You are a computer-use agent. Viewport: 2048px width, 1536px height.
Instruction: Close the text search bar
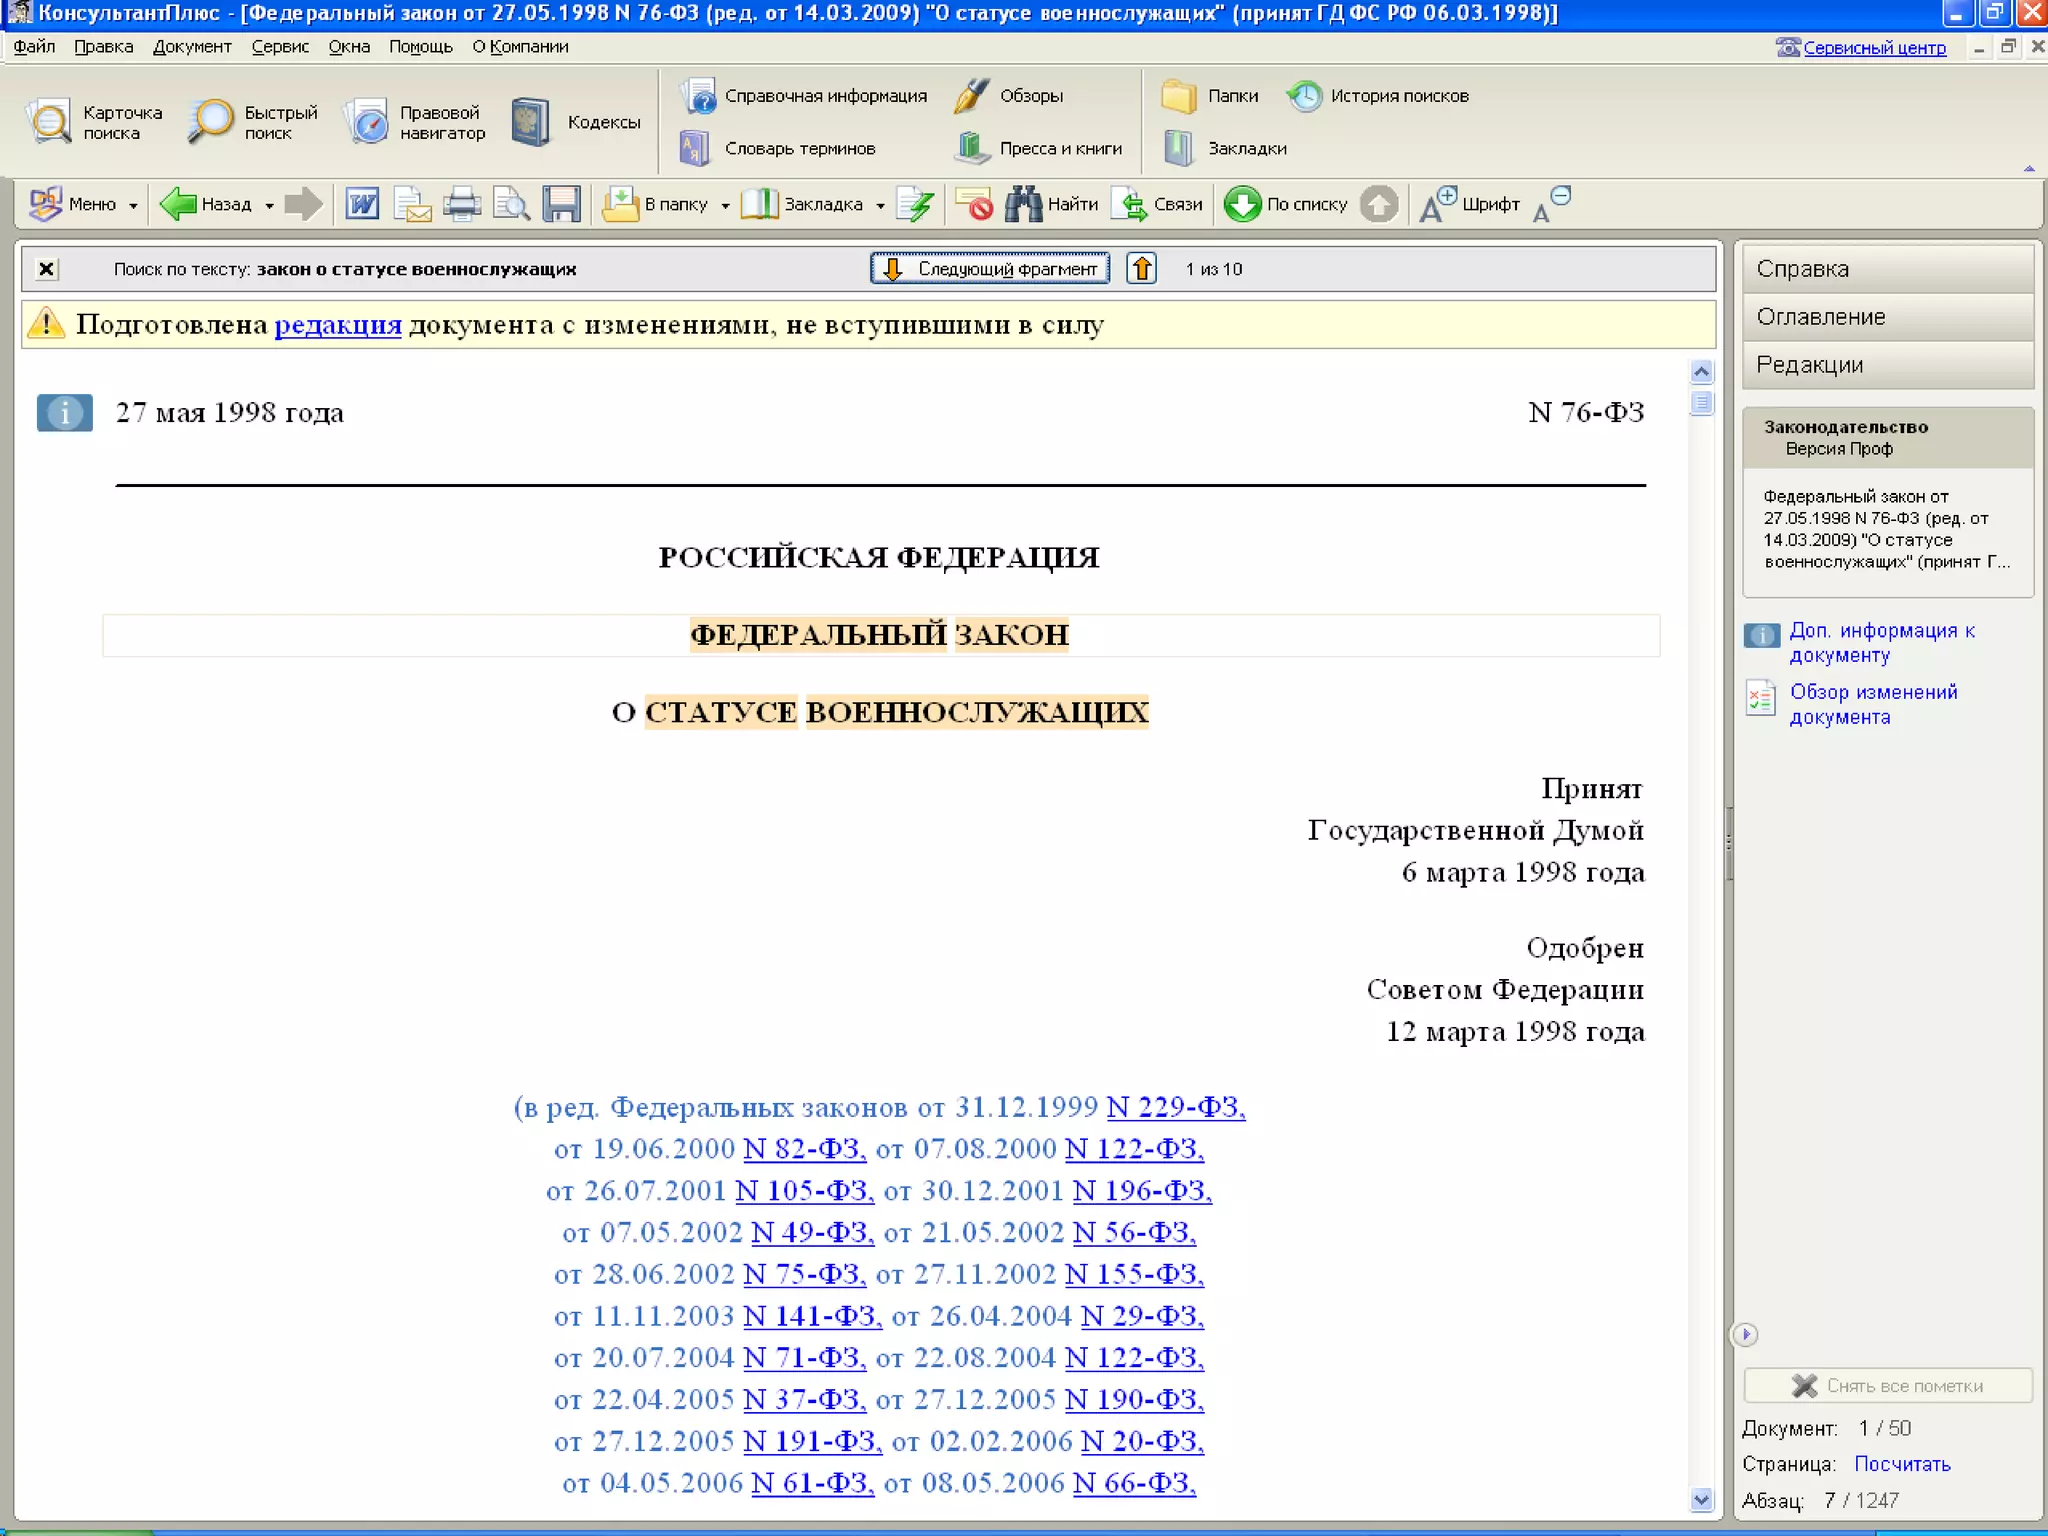(46, 269)
